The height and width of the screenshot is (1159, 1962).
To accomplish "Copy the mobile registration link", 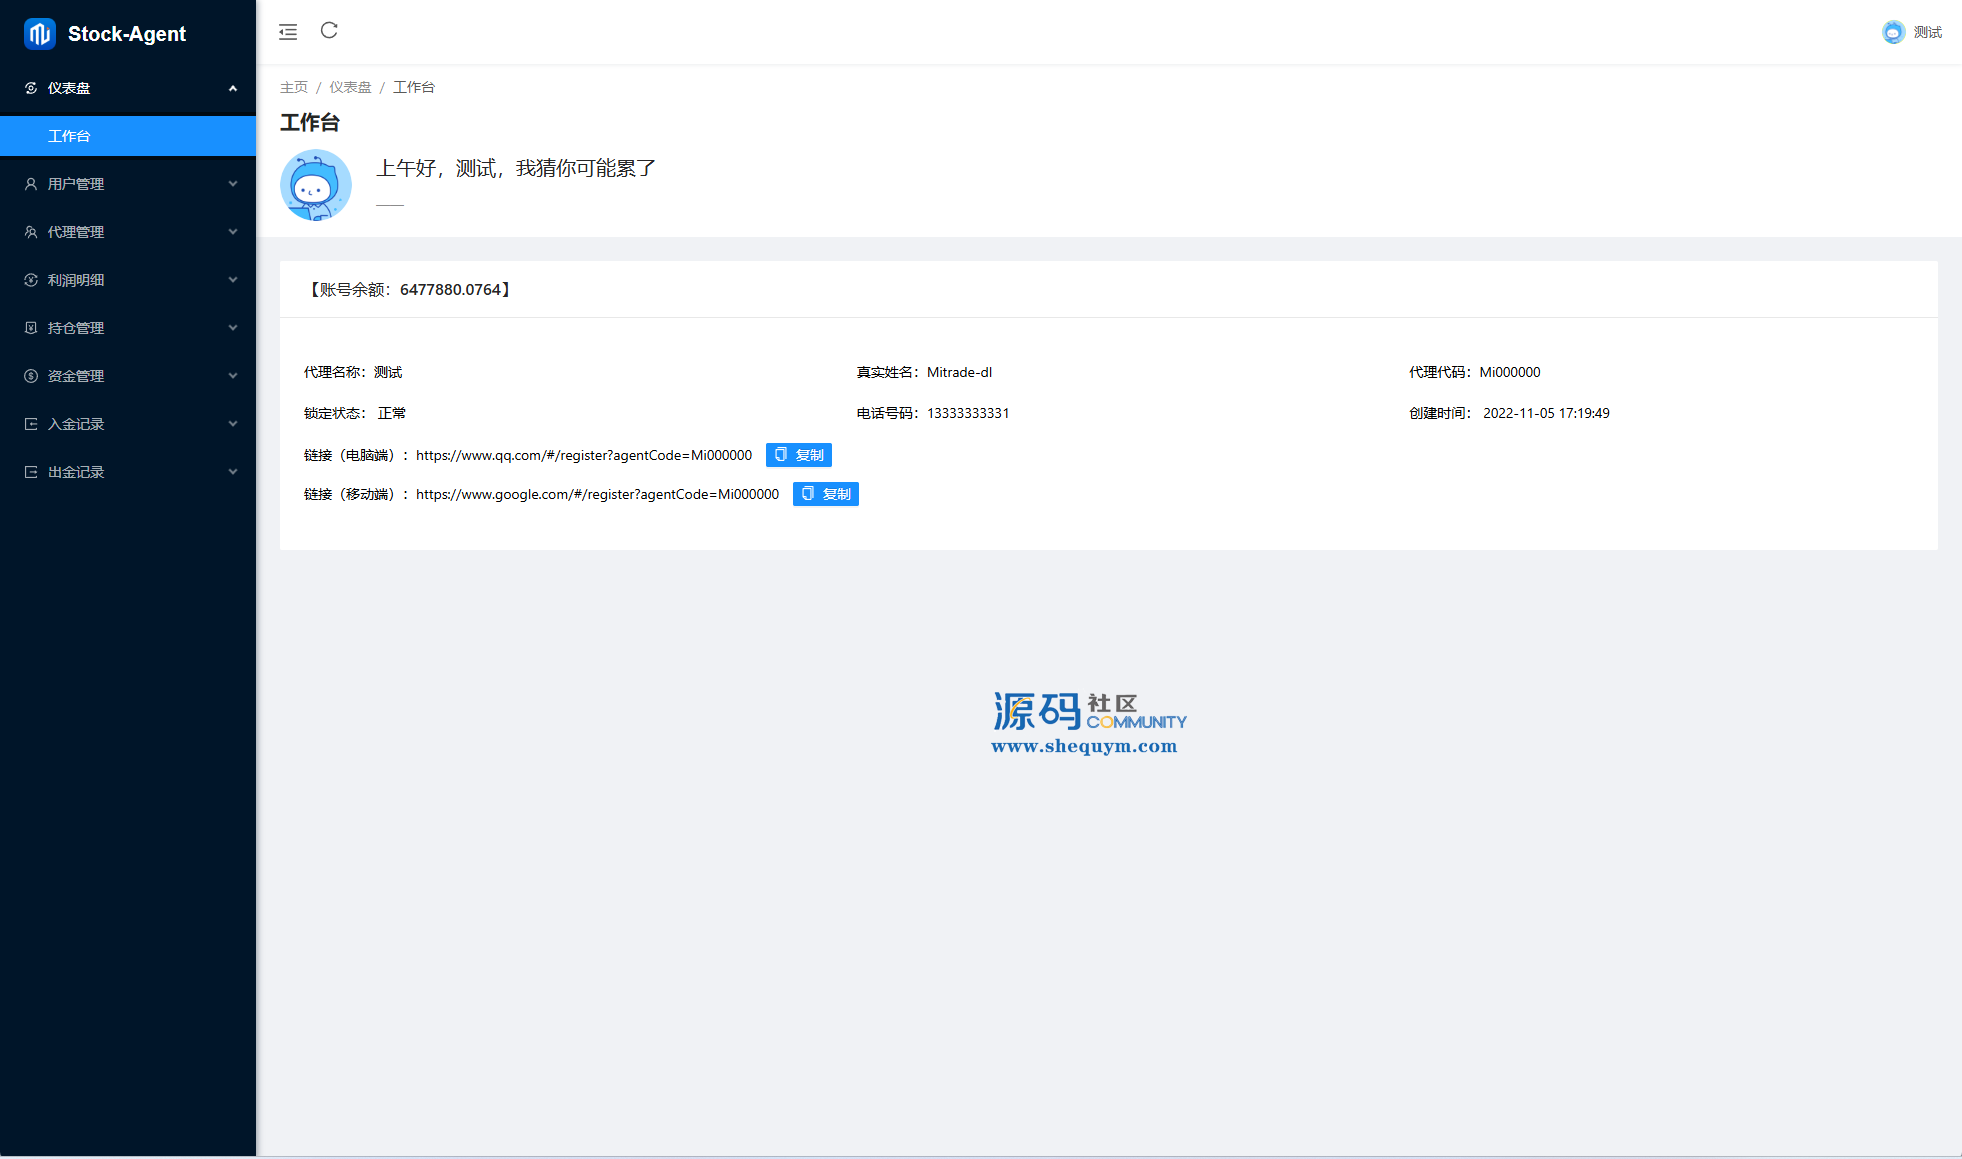I will [x=825, y=494].
